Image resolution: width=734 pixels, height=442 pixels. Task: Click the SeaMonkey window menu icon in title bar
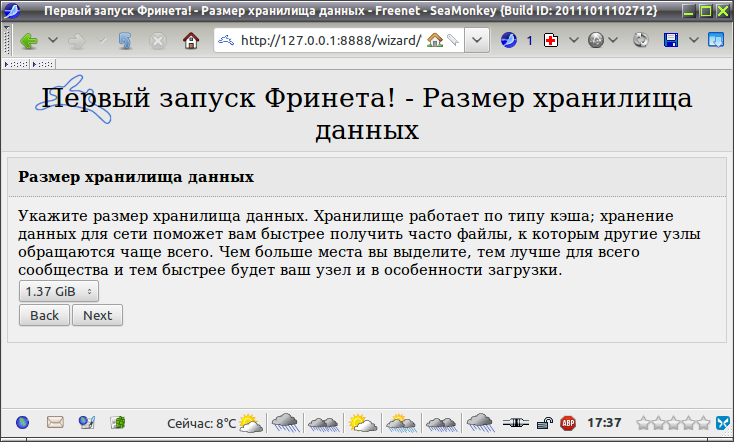pyautogui.click(x=12, y=10)
